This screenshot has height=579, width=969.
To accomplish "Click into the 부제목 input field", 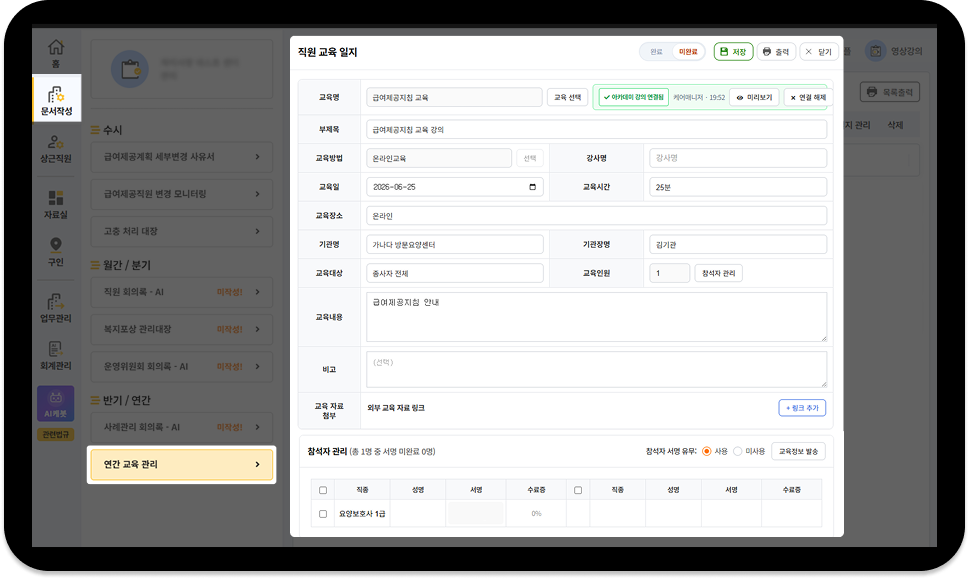I will (x=596, y=129).
